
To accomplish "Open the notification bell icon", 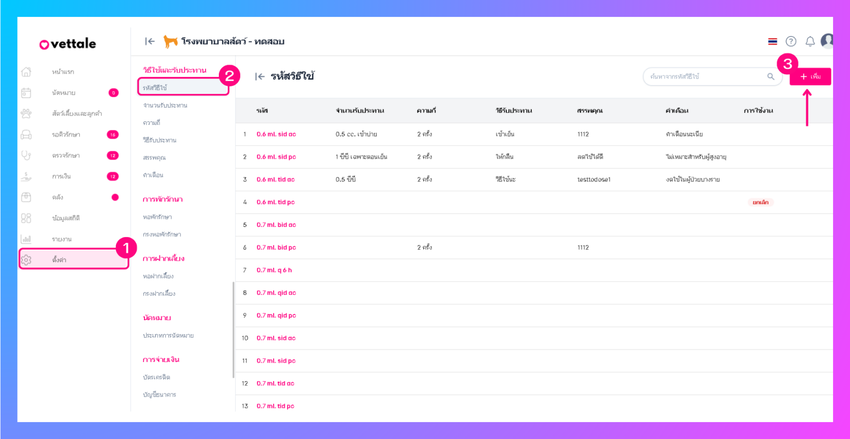I will click(x=810, y=41).
